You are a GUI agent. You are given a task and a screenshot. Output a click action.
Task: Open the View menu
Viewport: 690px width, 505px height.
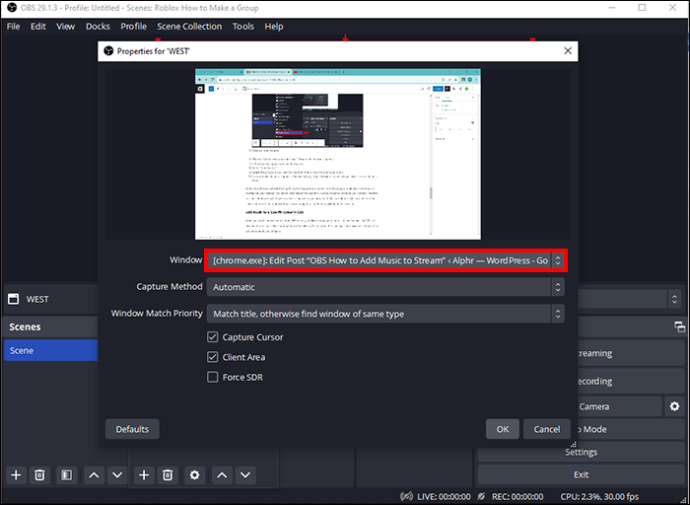65,26
